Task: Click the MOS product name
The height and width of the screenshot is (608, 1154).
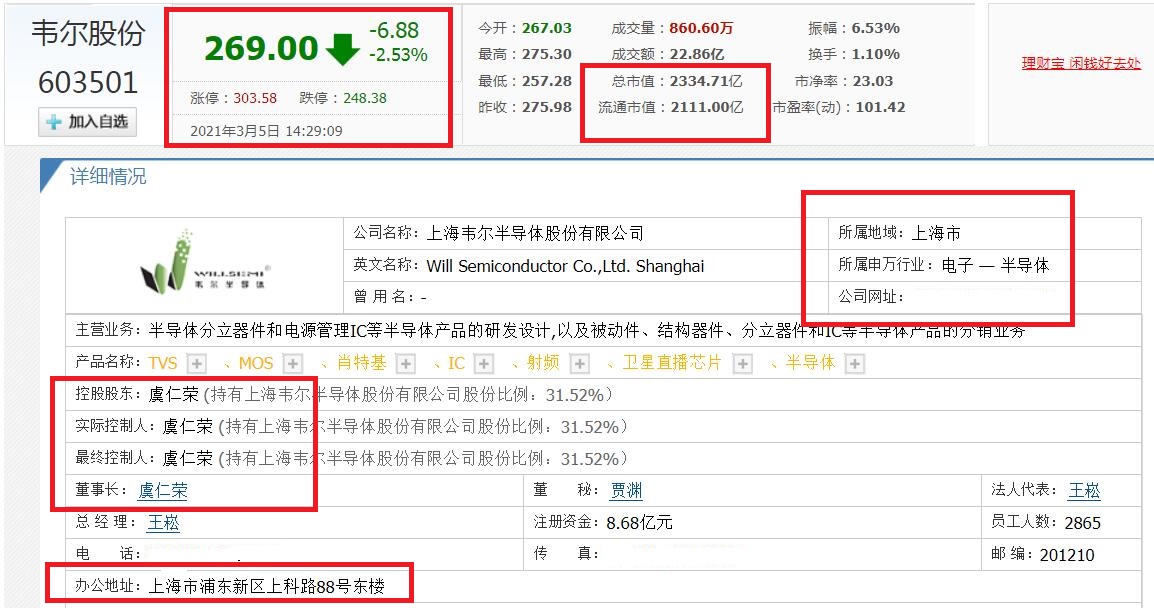Action: click(x=256, y=363)
